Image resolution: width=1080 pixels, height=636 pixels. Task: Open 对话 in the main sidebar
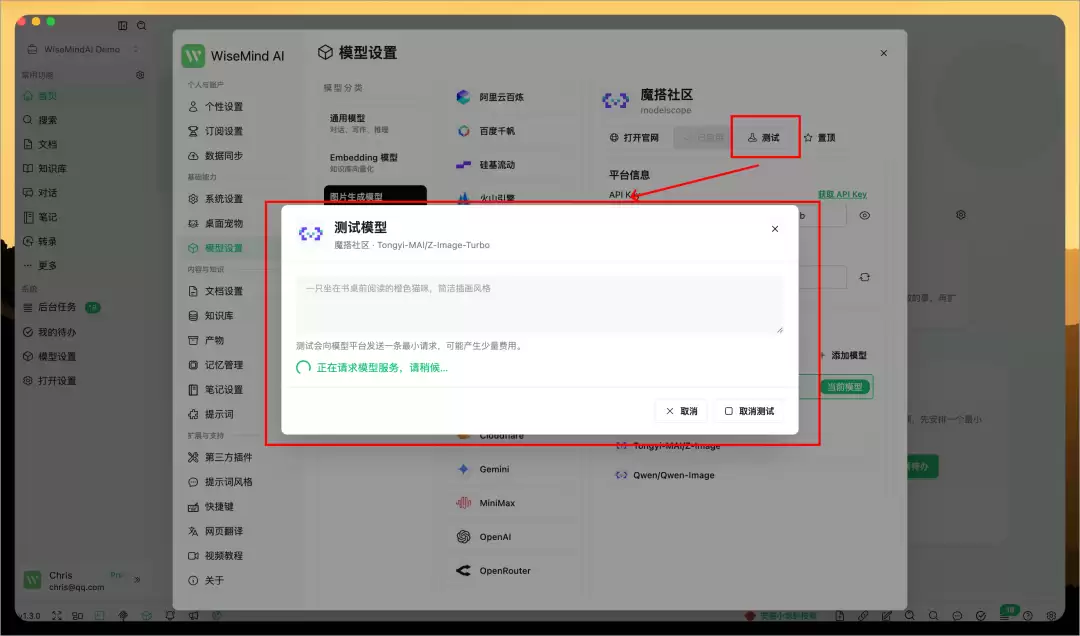(85, 193)
